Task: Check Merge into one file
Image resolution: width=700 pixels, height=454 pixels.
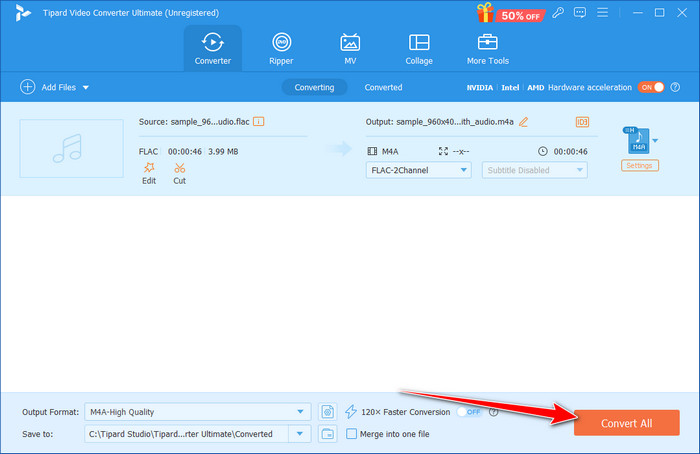Action: click(x=351, y=434)
